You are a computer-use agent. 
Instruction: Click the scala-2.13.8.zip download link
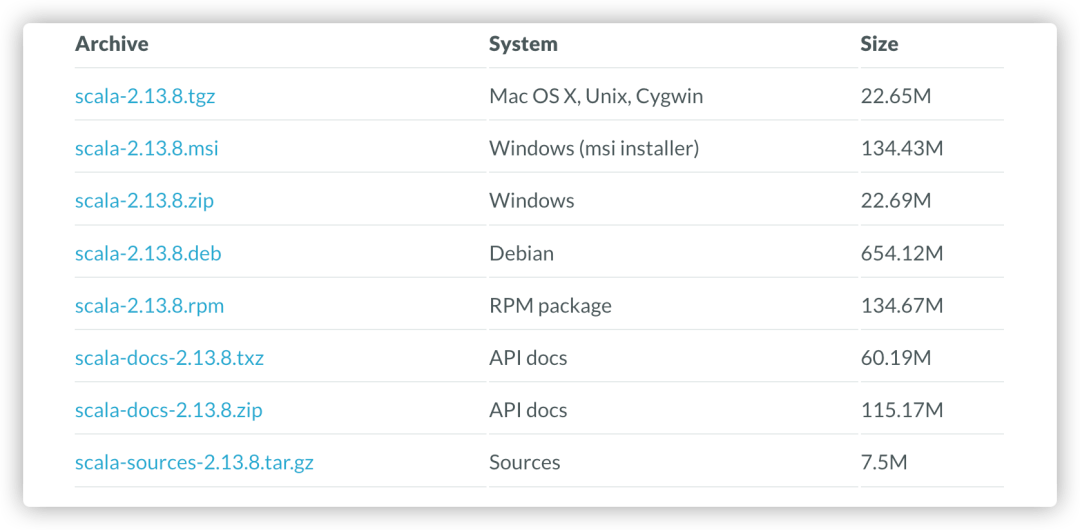pyautogui.click(x=144, y=201)
